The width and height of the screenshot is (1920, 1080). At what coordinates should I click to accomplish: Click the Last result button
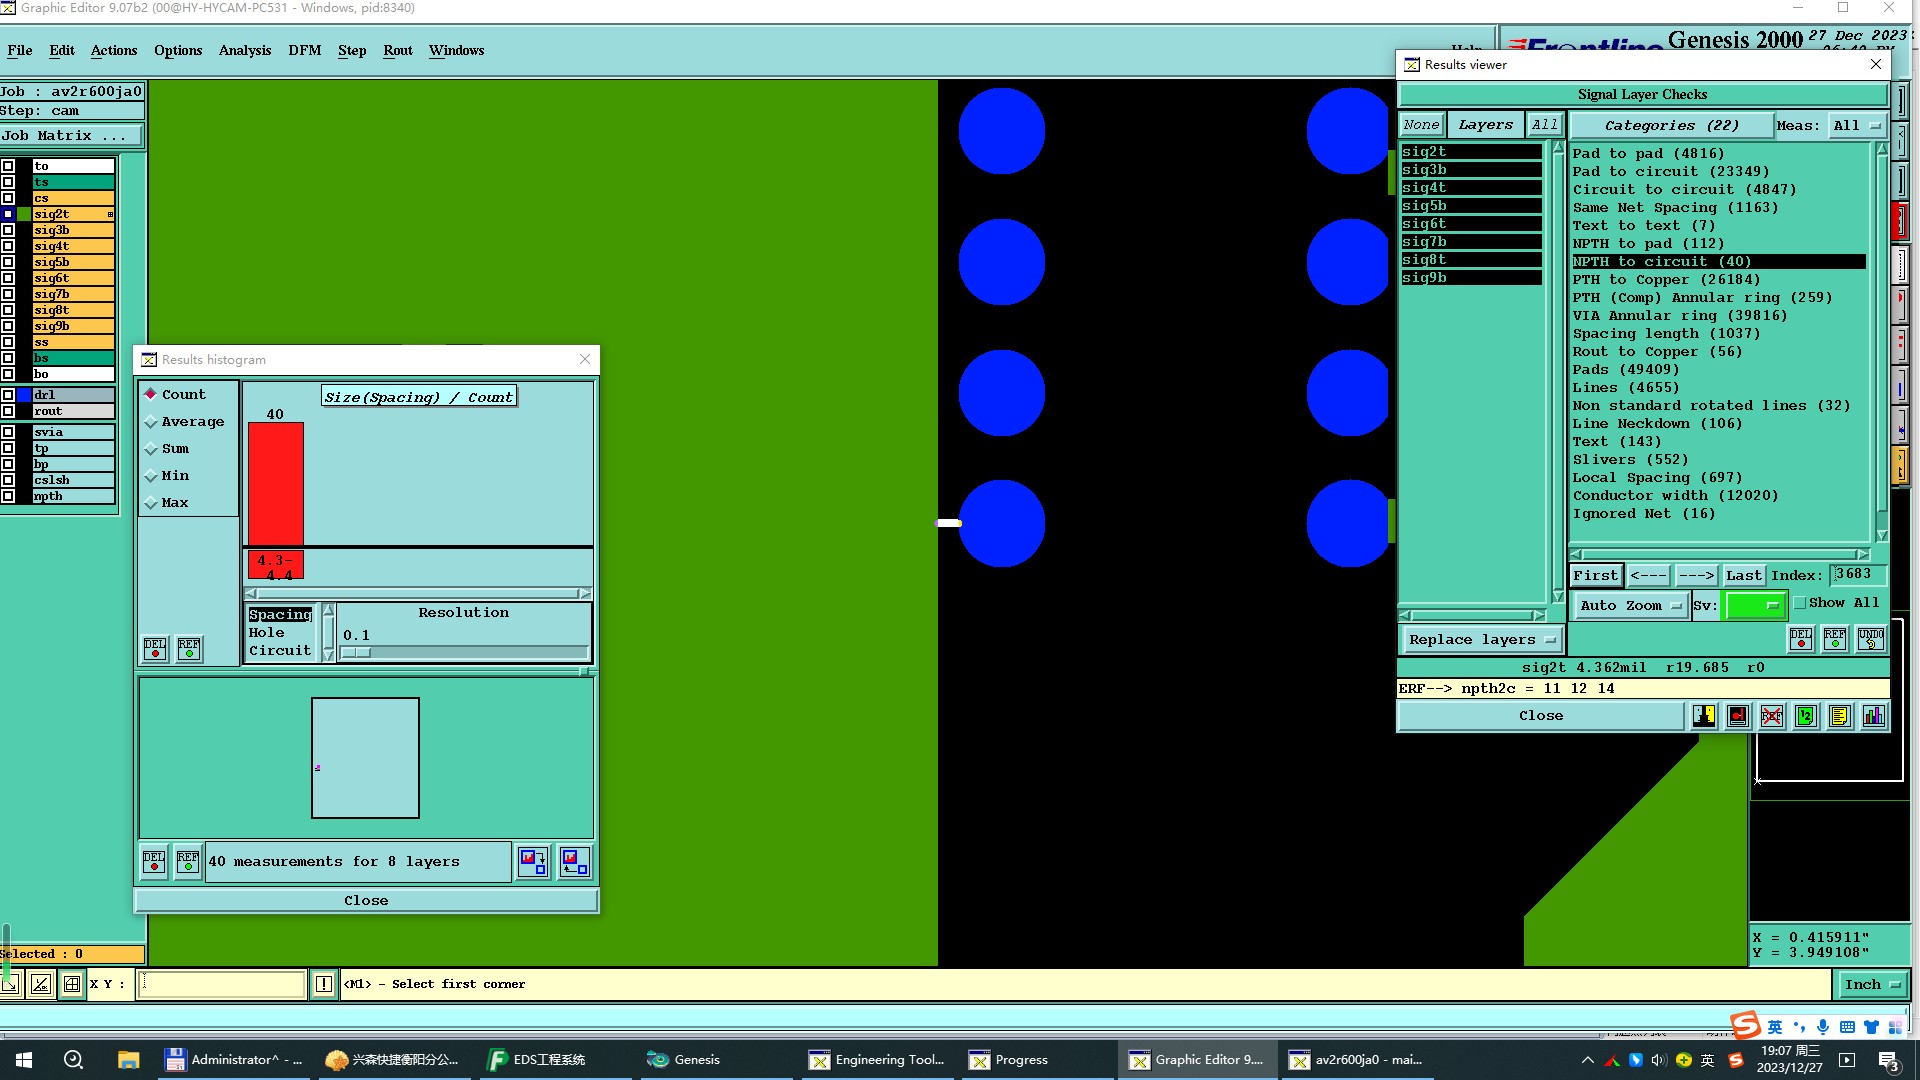click(1743, 575)
